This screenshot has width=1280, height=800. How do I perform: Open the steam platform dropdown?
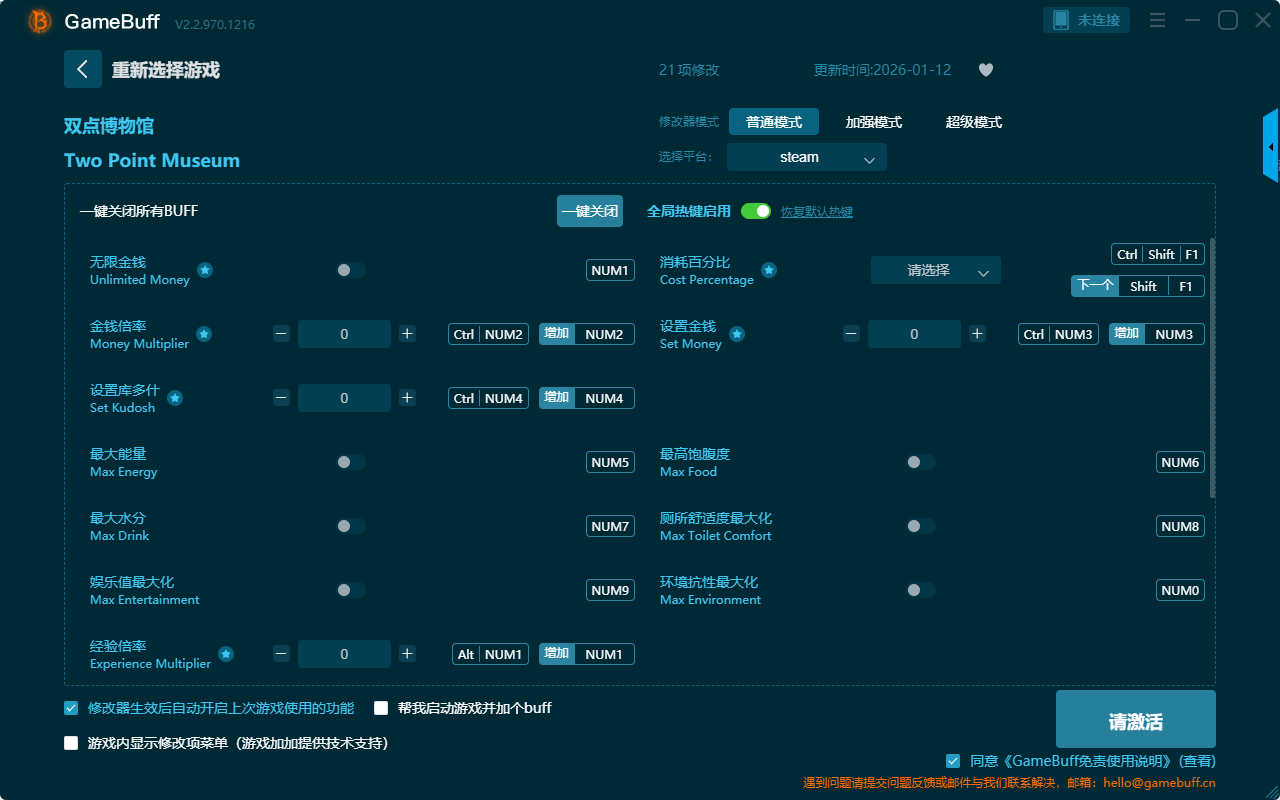click(x=806, y=157)
